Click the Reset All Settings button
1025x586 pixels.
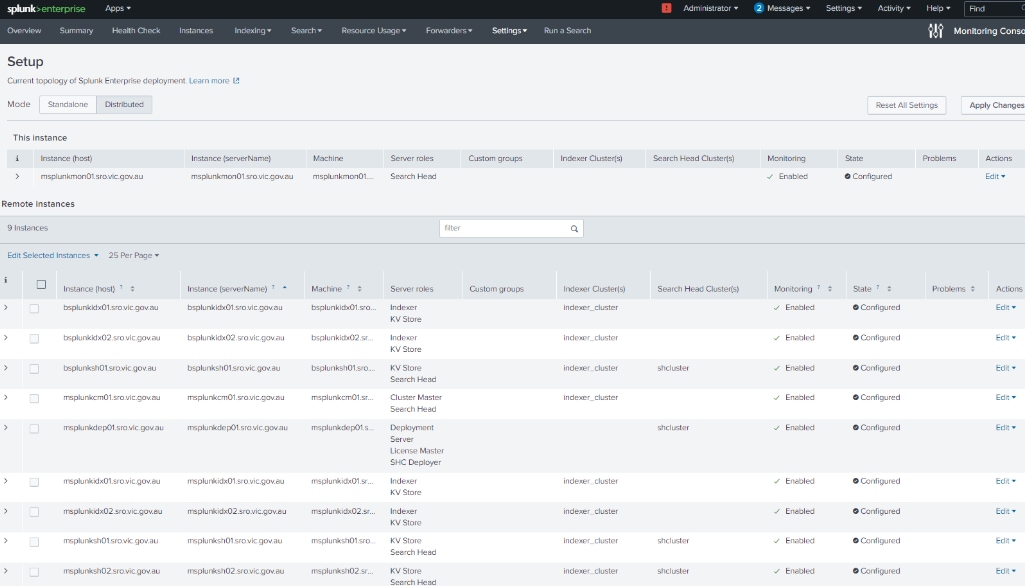coord(907,105)
